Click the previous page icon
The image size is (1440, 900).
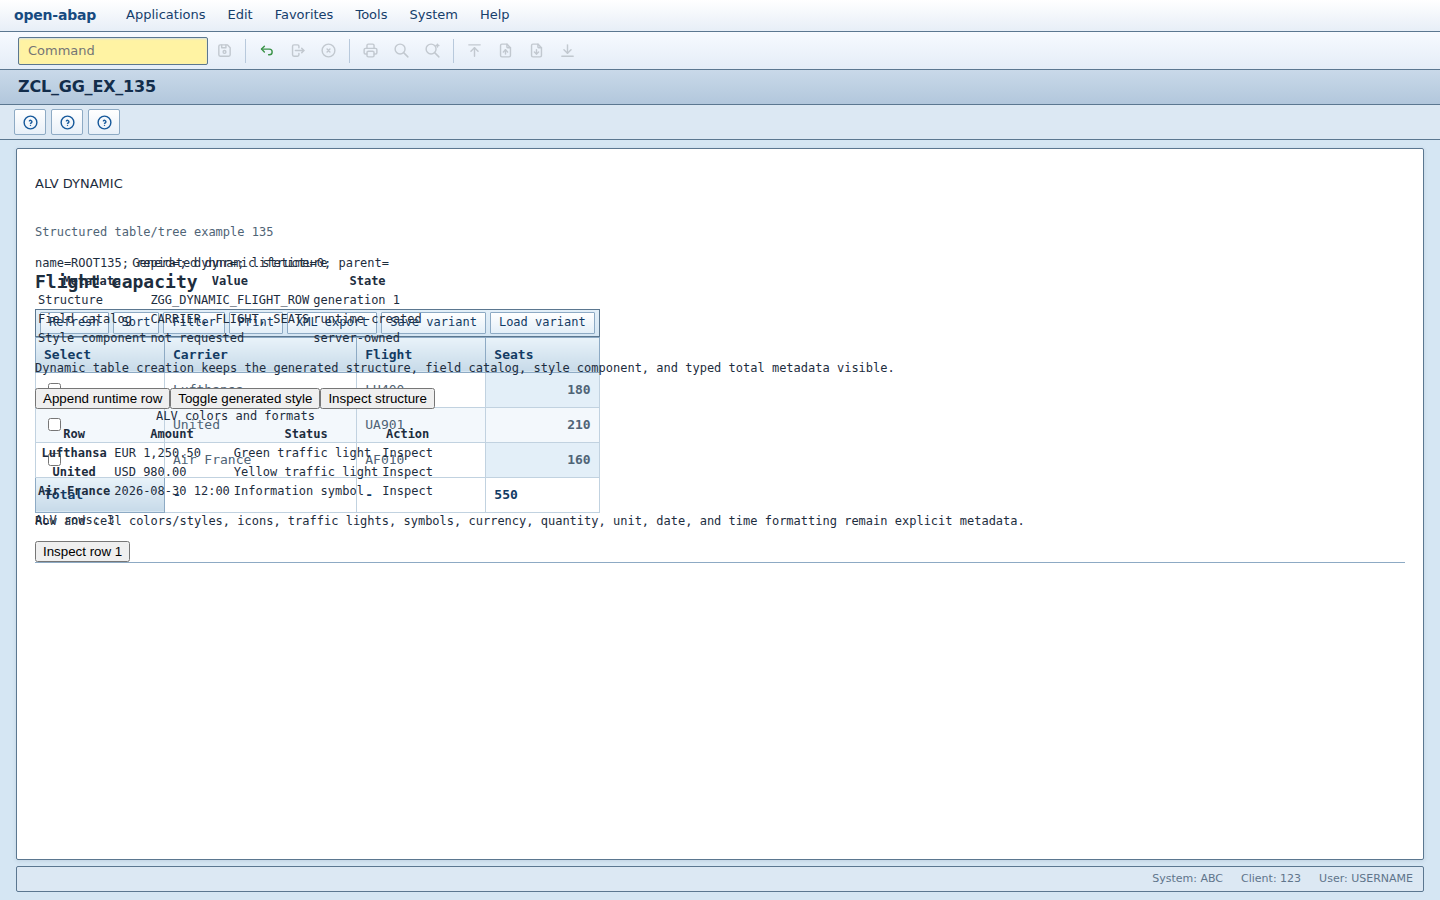coord(506,51)
